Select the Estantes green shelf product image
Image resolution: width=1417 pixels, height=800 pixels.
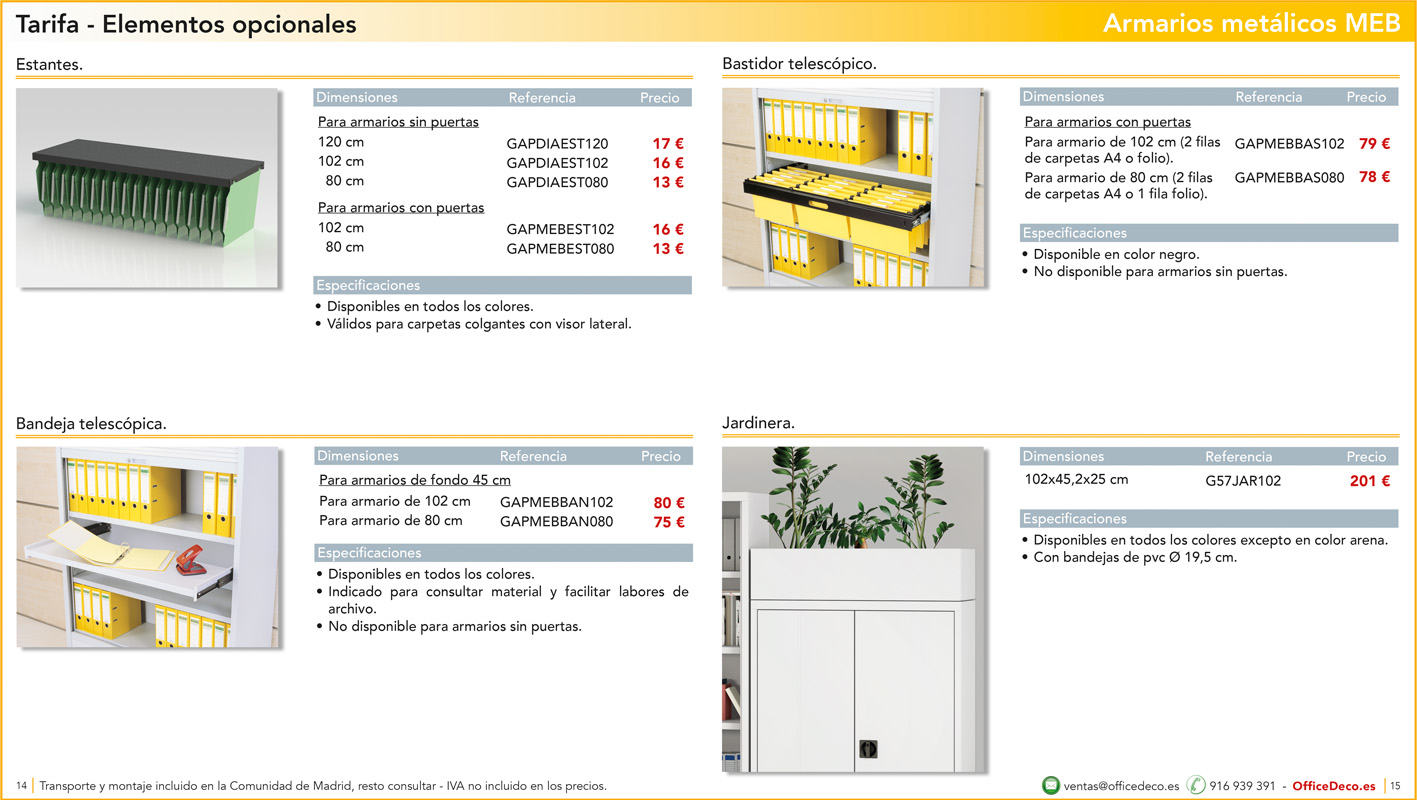tap(147, 188)
